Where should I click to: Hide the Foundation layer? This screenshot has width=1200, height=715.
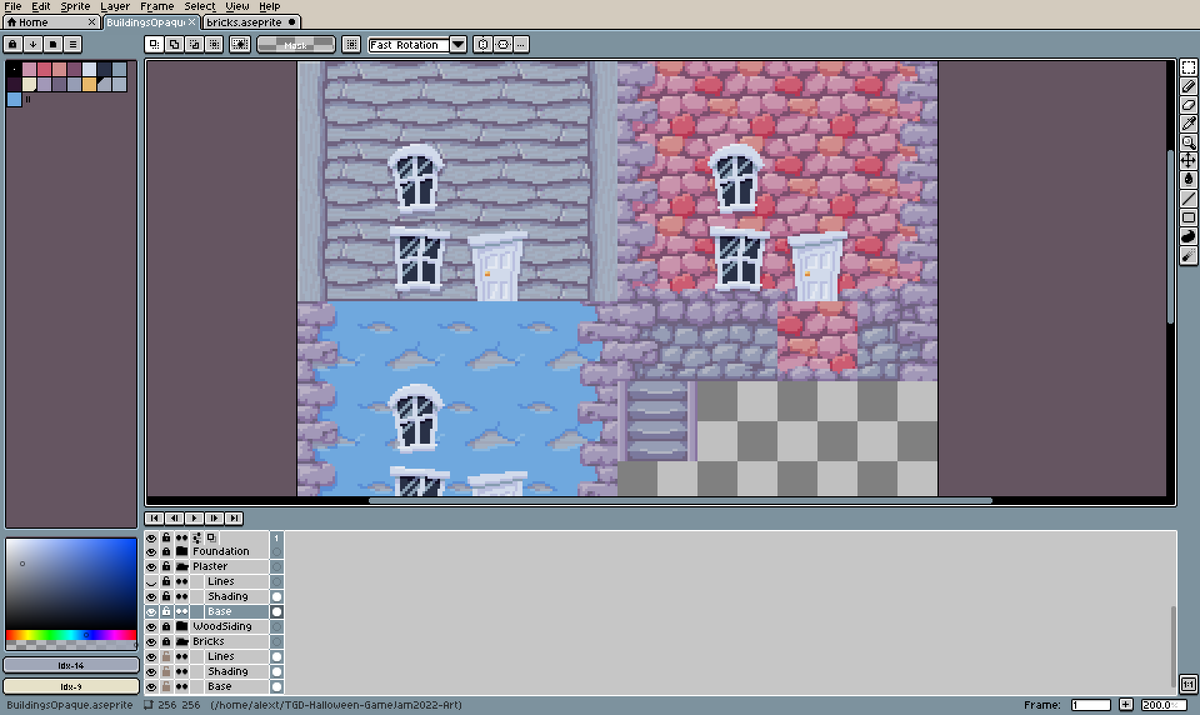(150, 551)
